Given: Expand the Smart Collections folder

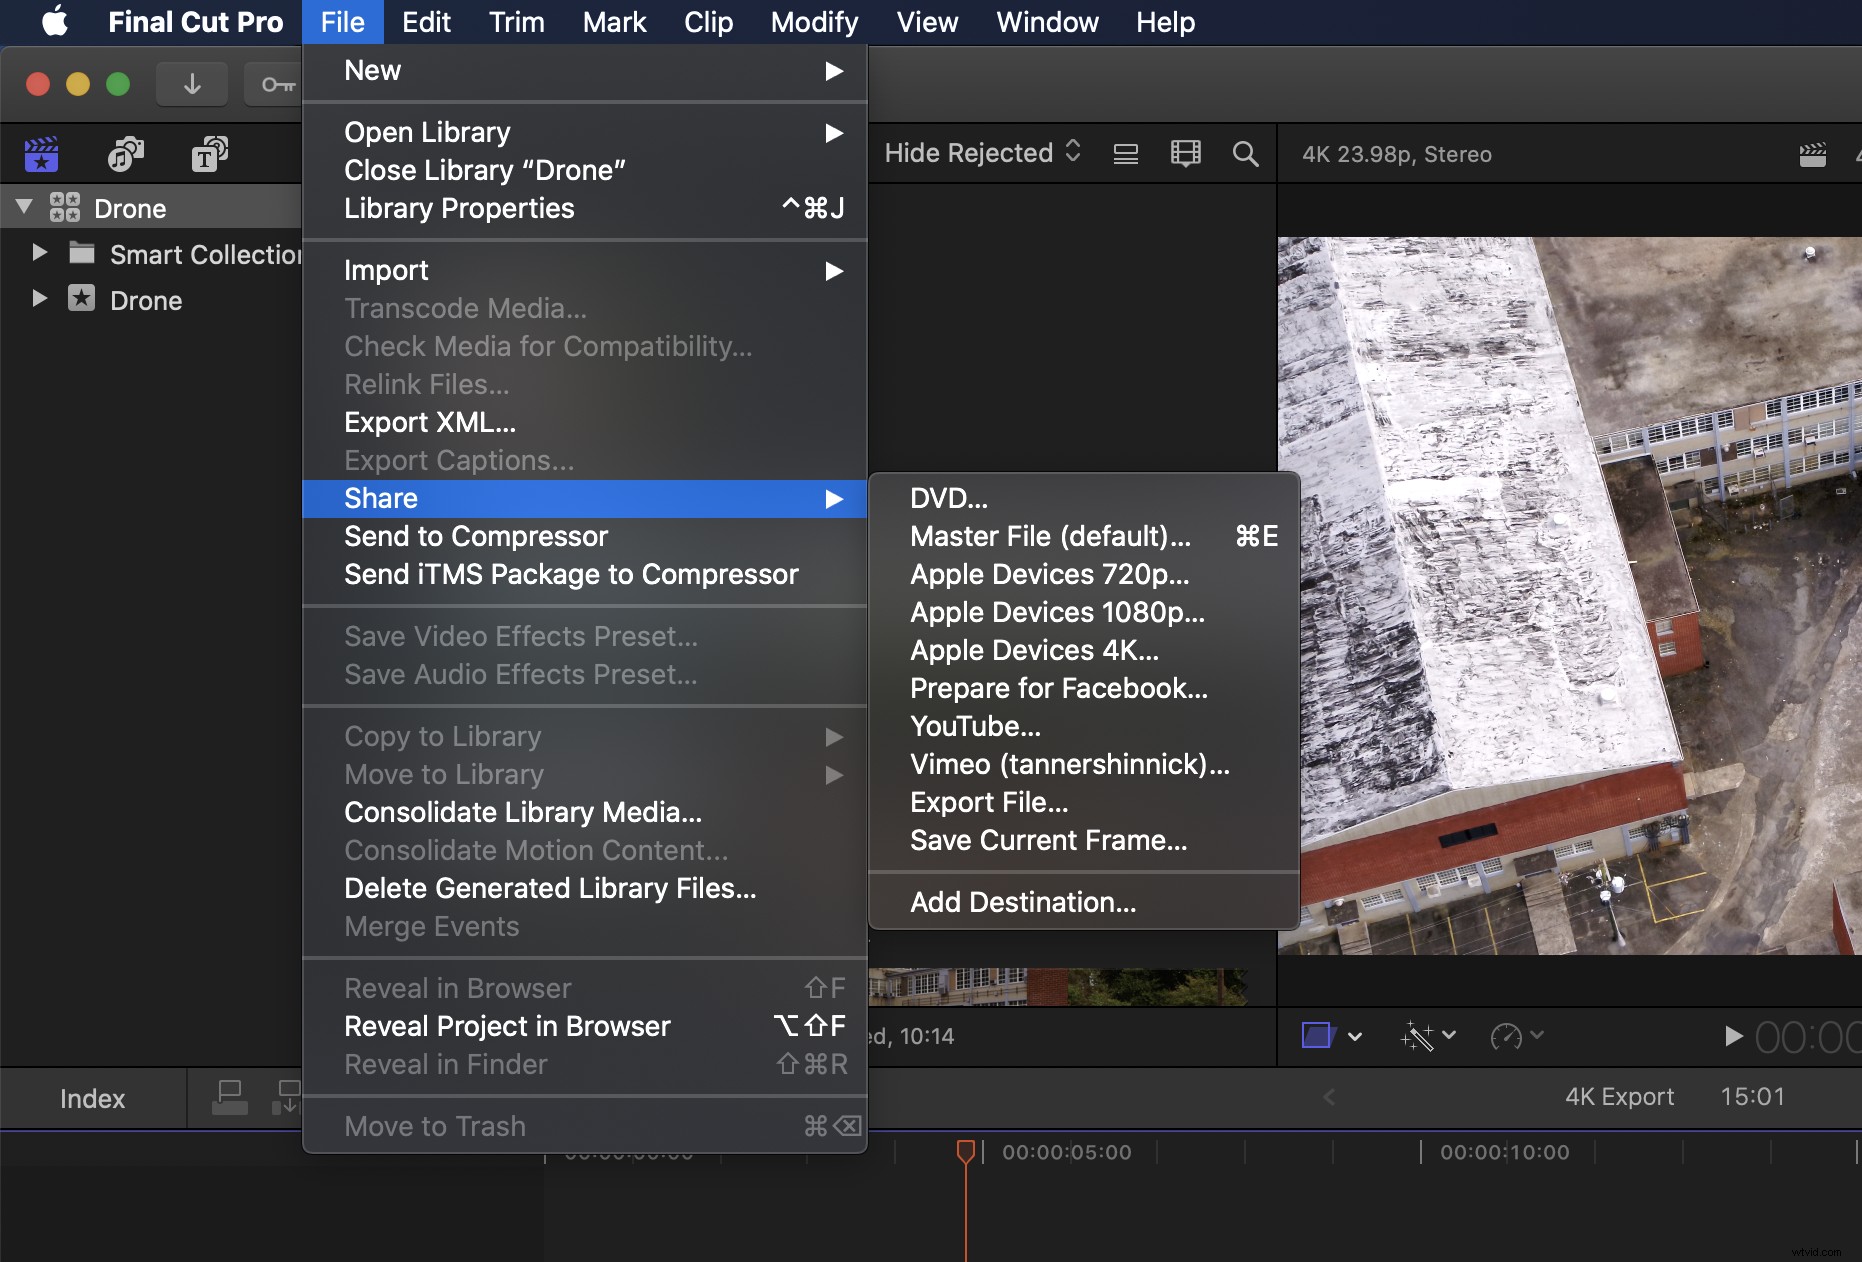Looking at the screenshot, I should pos(39,253).
